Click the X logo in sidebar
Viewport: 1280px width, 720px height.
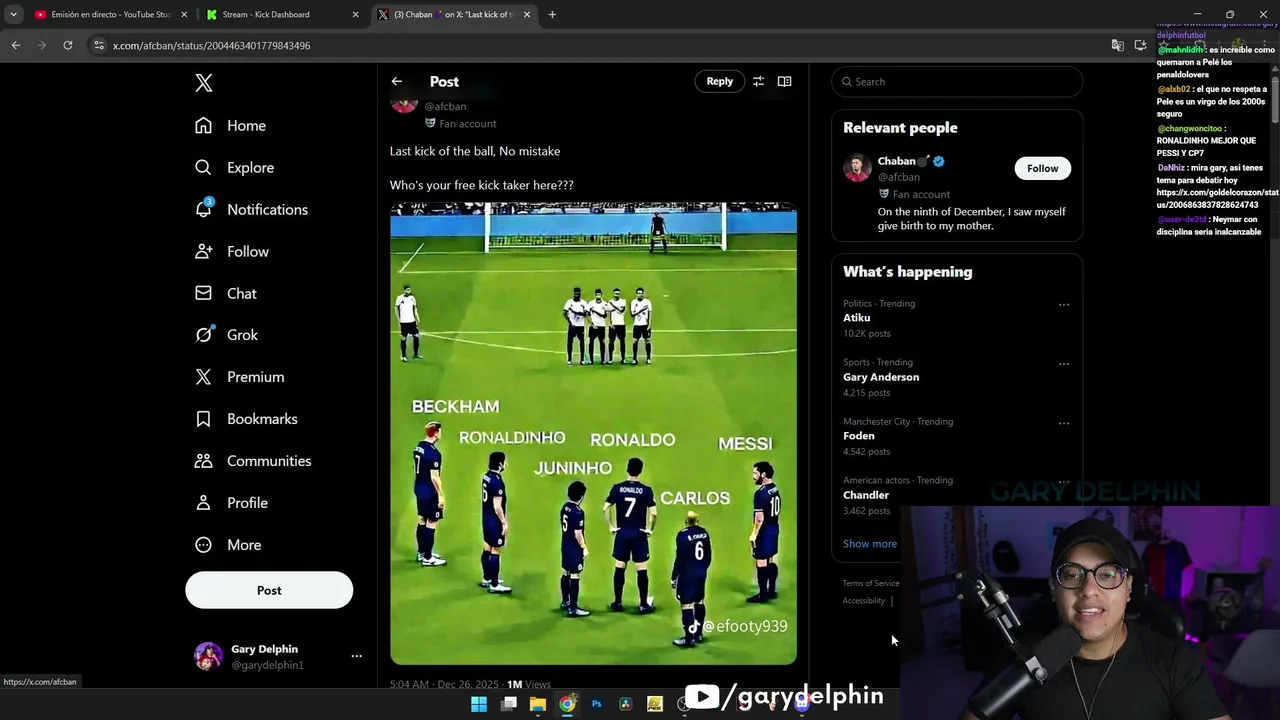[x=204, y=83]
